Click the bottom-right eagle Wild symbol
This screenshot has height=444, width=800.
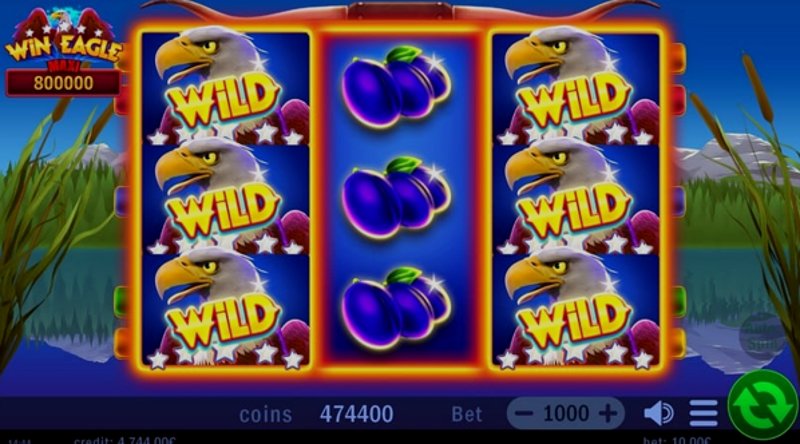point(576,310)
